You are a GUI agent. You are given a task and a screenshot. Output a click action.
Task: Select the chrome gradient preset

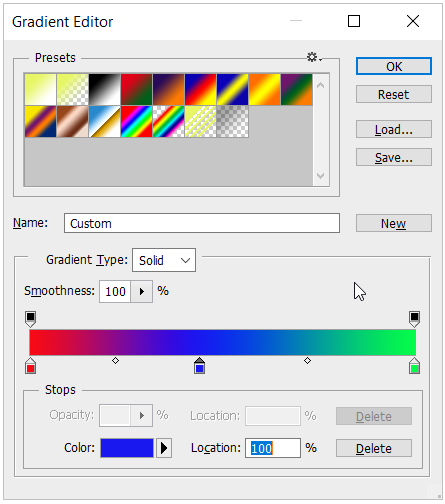coord(105,121)
